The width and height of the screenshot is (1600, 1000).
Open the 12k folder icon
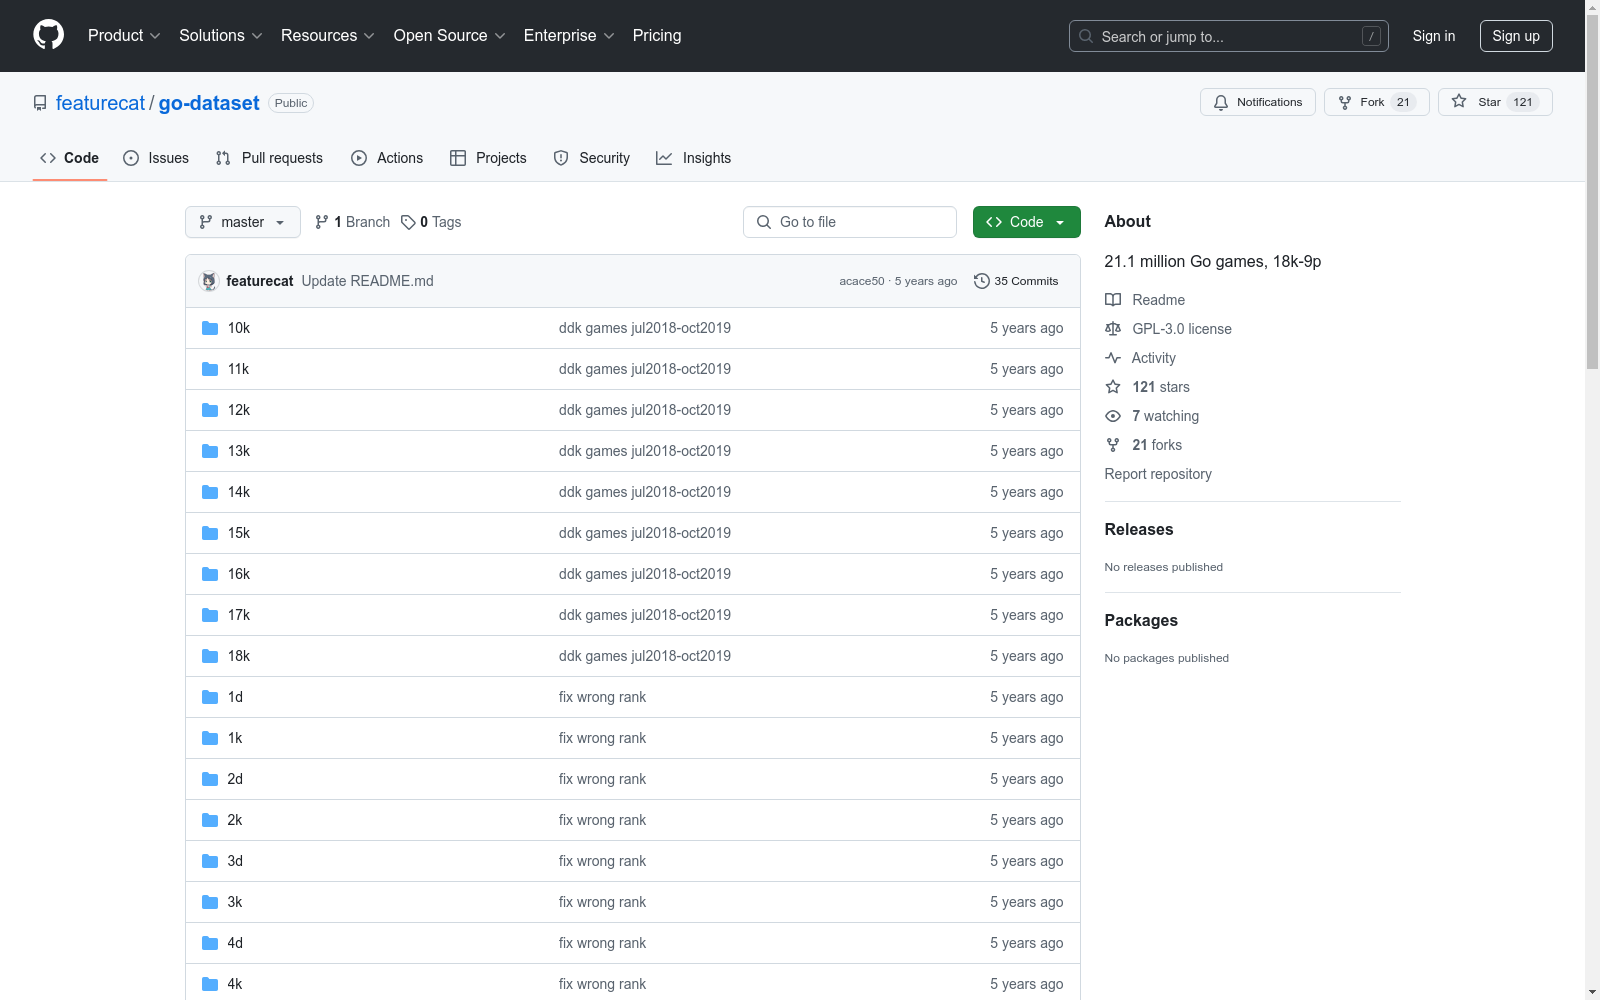[x=210, y=410]
